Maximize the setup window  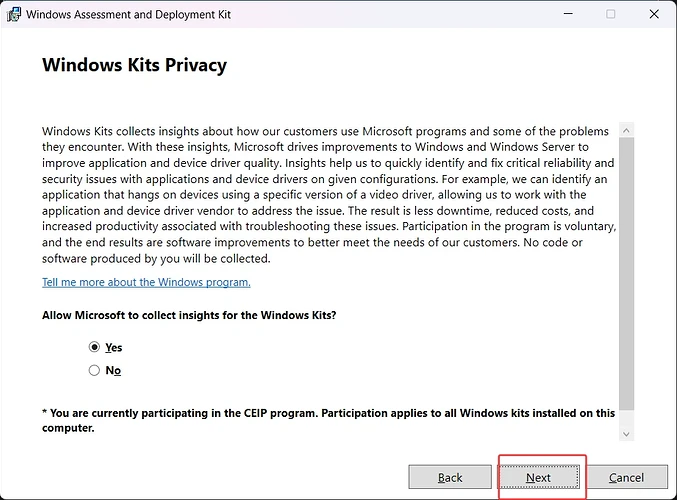pyautogui.click(x=611, y=14)
